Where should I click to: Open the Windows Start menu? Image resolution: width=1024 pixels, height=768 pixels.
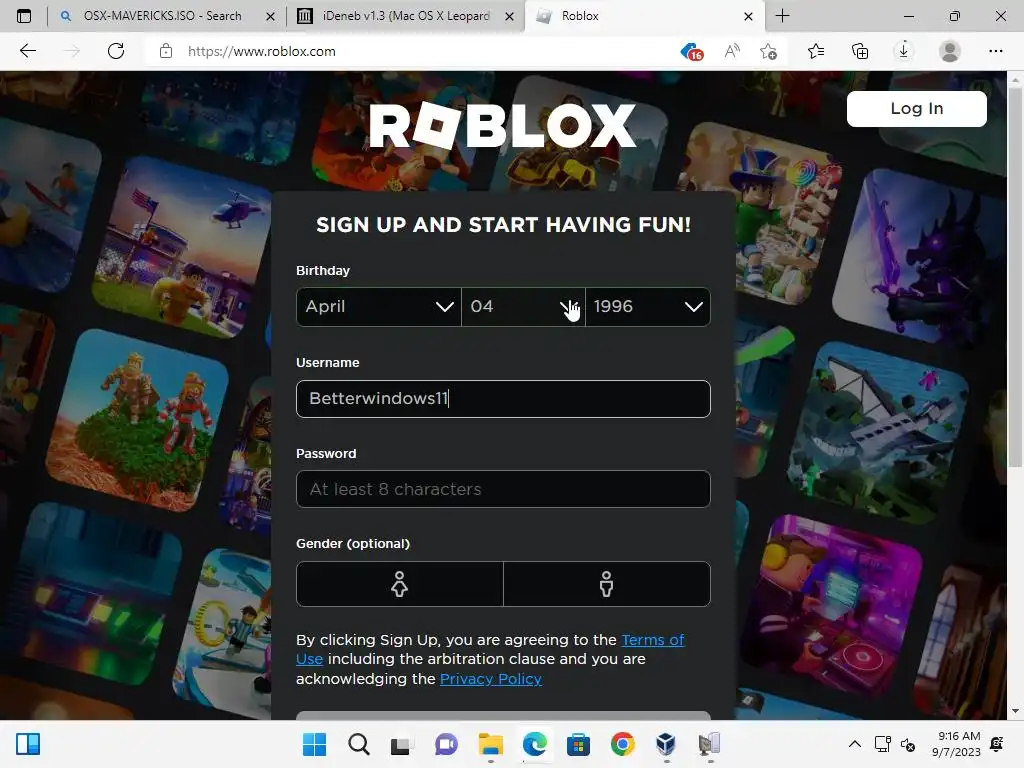[x=315, y=744]
